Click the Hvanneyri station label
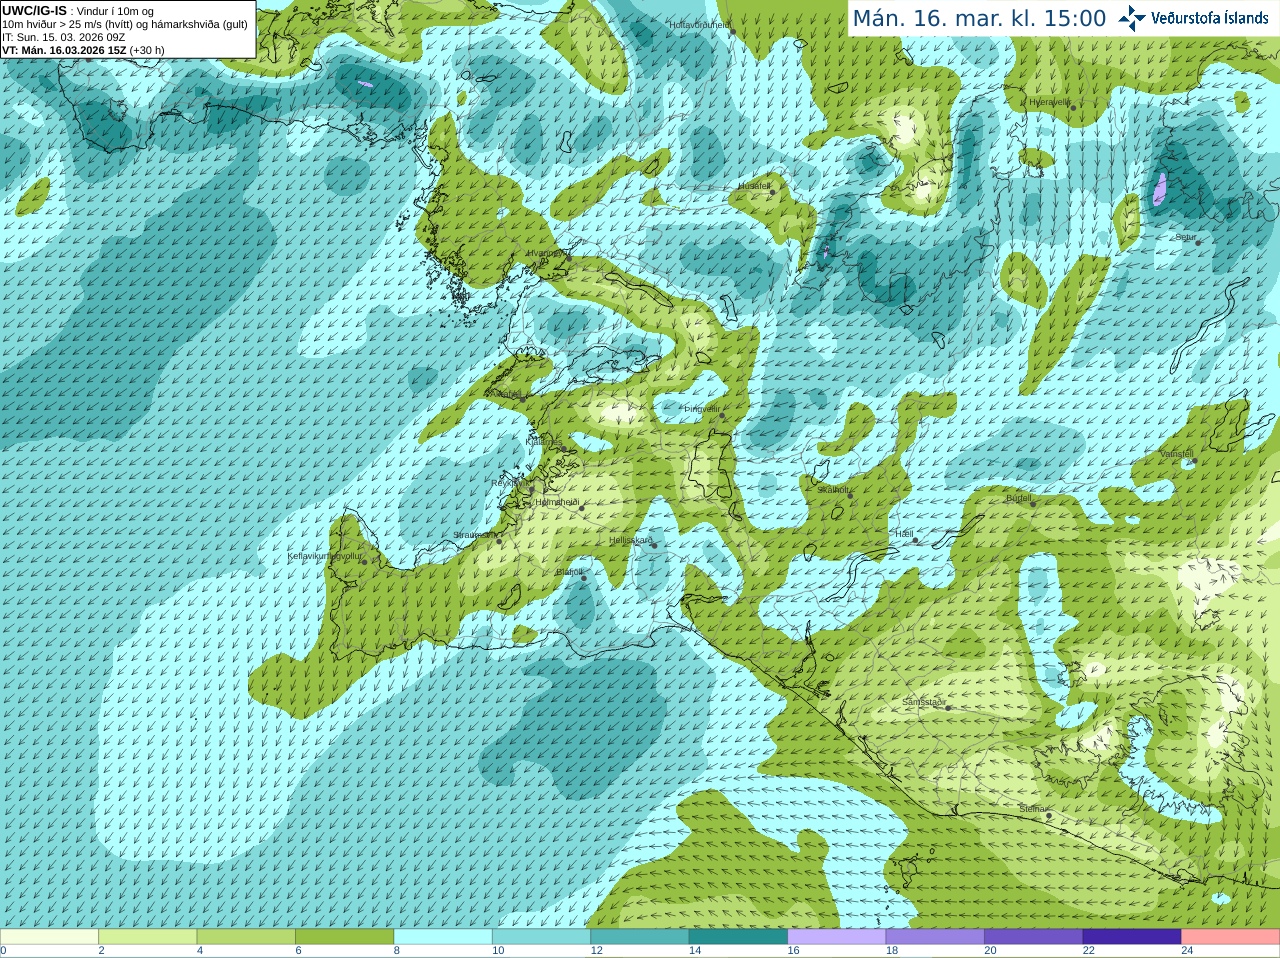Screen dimensions: 1280x958 click(x=546, y=253)
